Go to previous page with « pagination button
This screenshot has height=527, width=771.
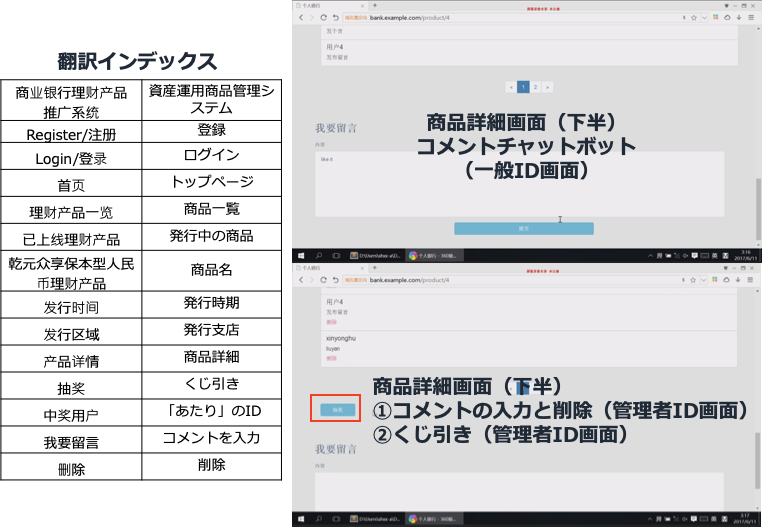pyautogui.click(x=511, y=87)
